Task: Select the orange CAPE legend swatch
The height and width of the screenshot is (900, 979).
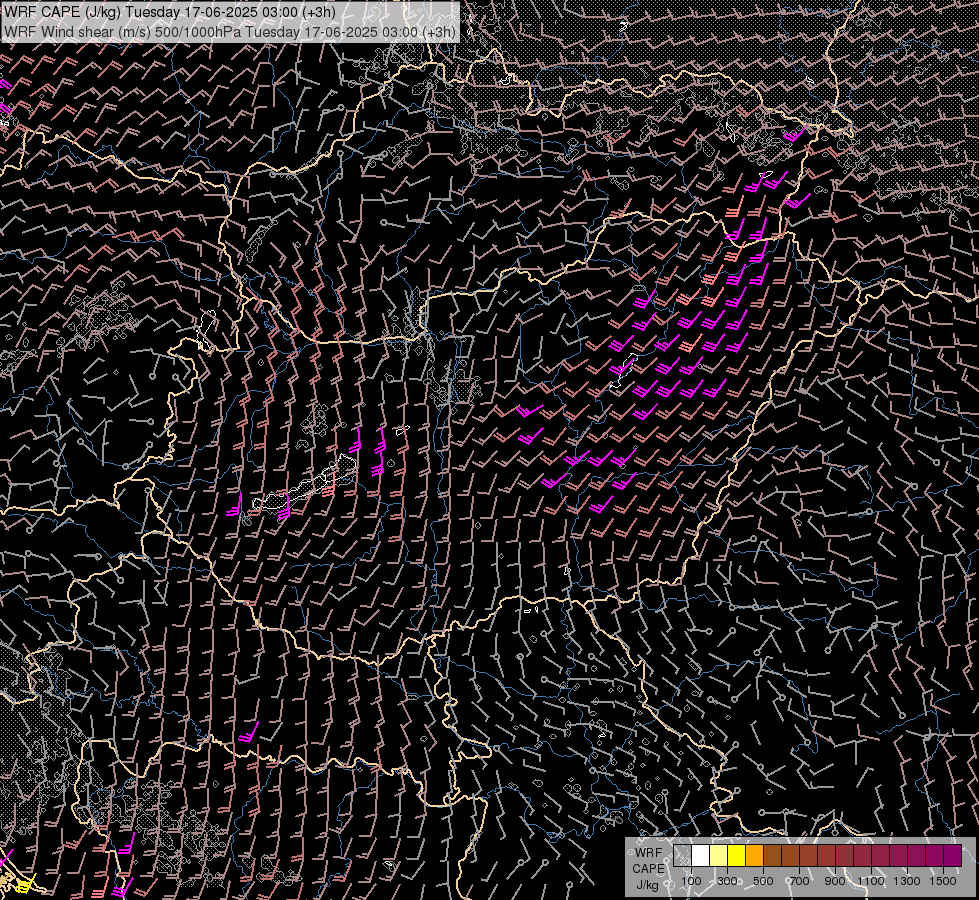Action: [x=754, y=856]
